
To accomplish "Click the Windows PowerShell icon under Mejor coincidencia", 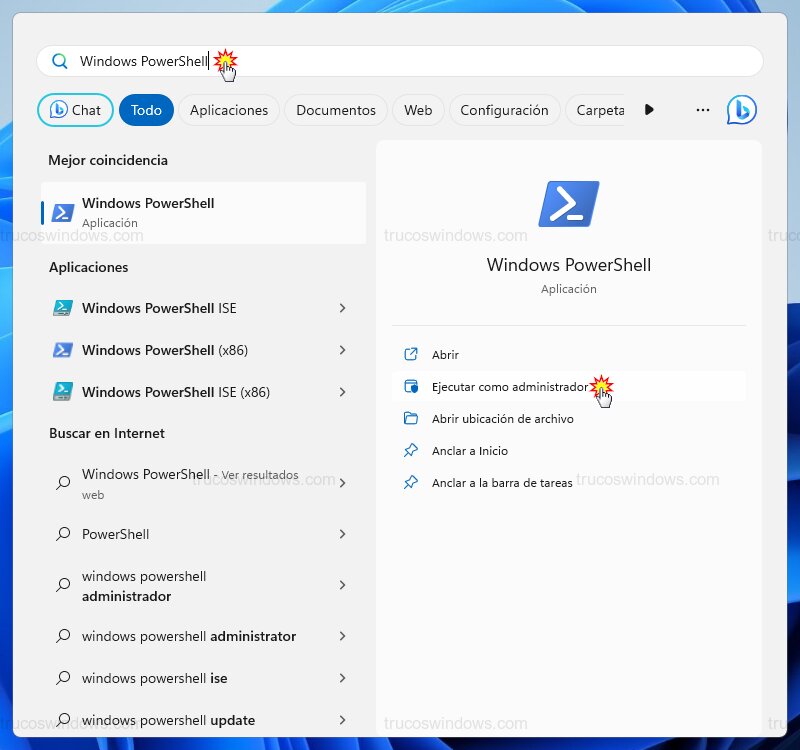I will click(62, 212).
